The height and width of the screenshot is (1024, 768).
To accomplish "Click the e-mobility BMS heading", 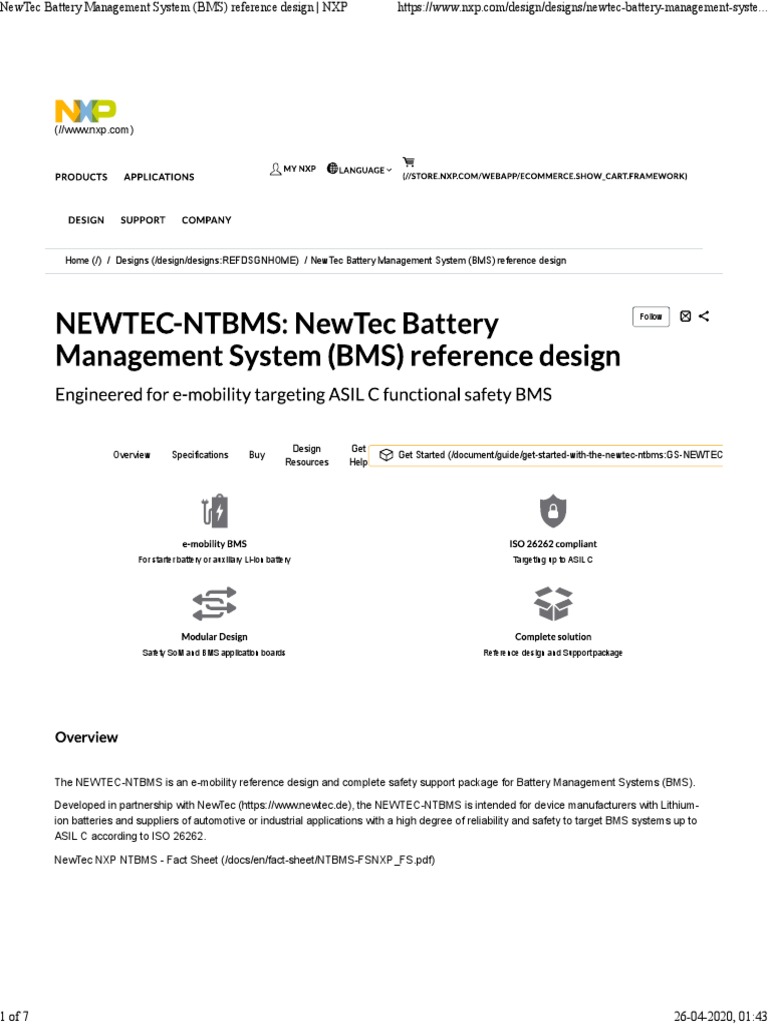I will pos(214,544).
